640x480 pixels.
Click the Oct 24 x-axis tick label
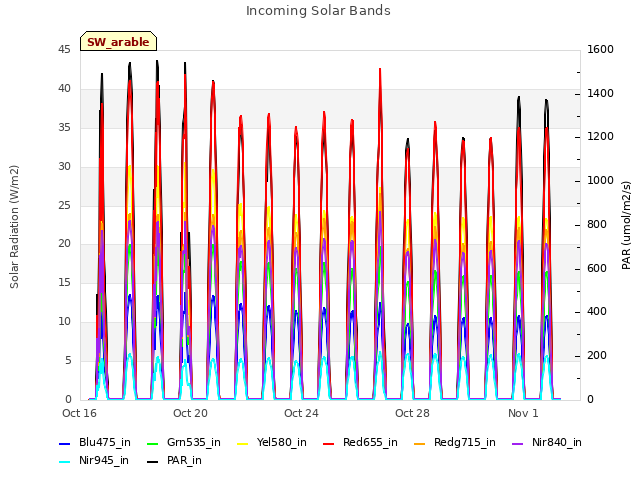(301, 413)
